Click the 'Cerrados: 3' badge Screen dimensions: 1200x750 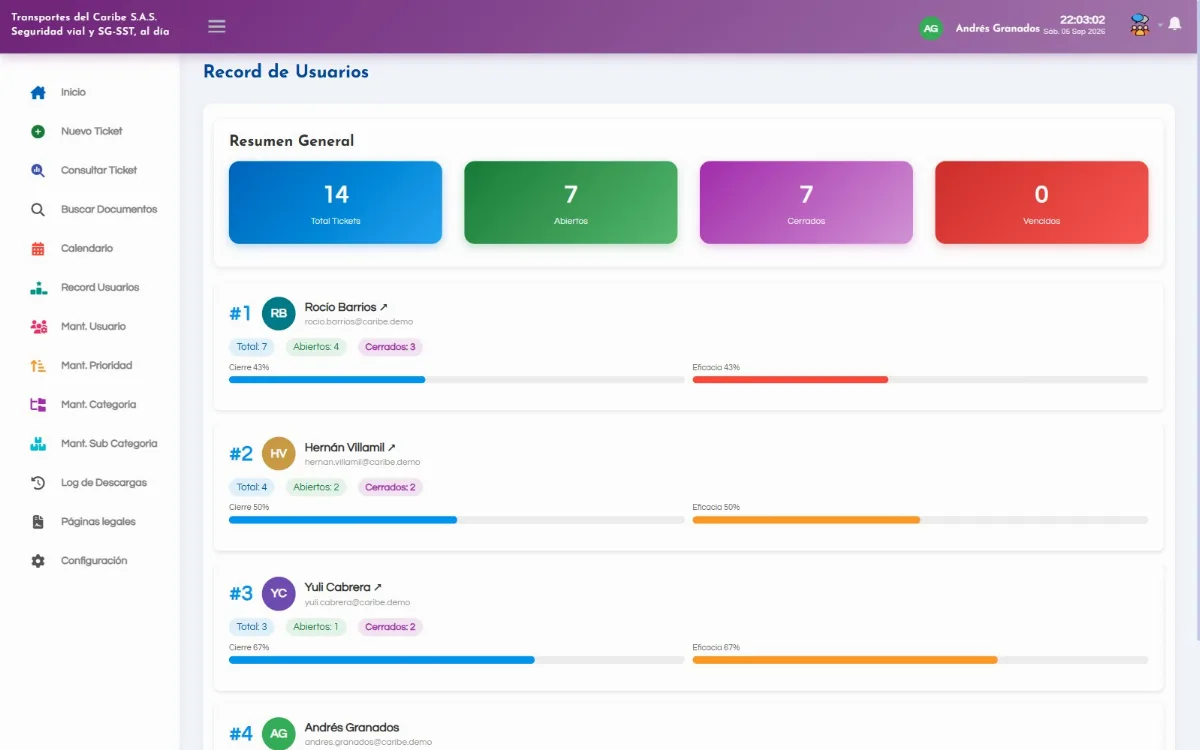[x=390, y=347]
